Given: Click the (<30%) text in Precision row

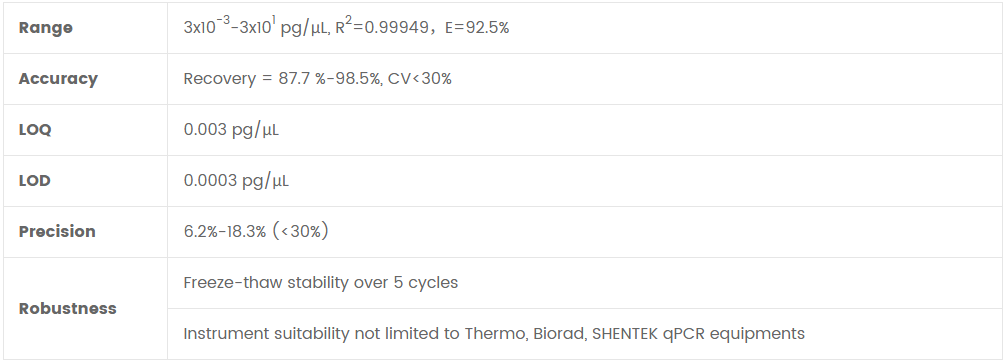Looking at the screenshot, I should (x=301, y=232).
